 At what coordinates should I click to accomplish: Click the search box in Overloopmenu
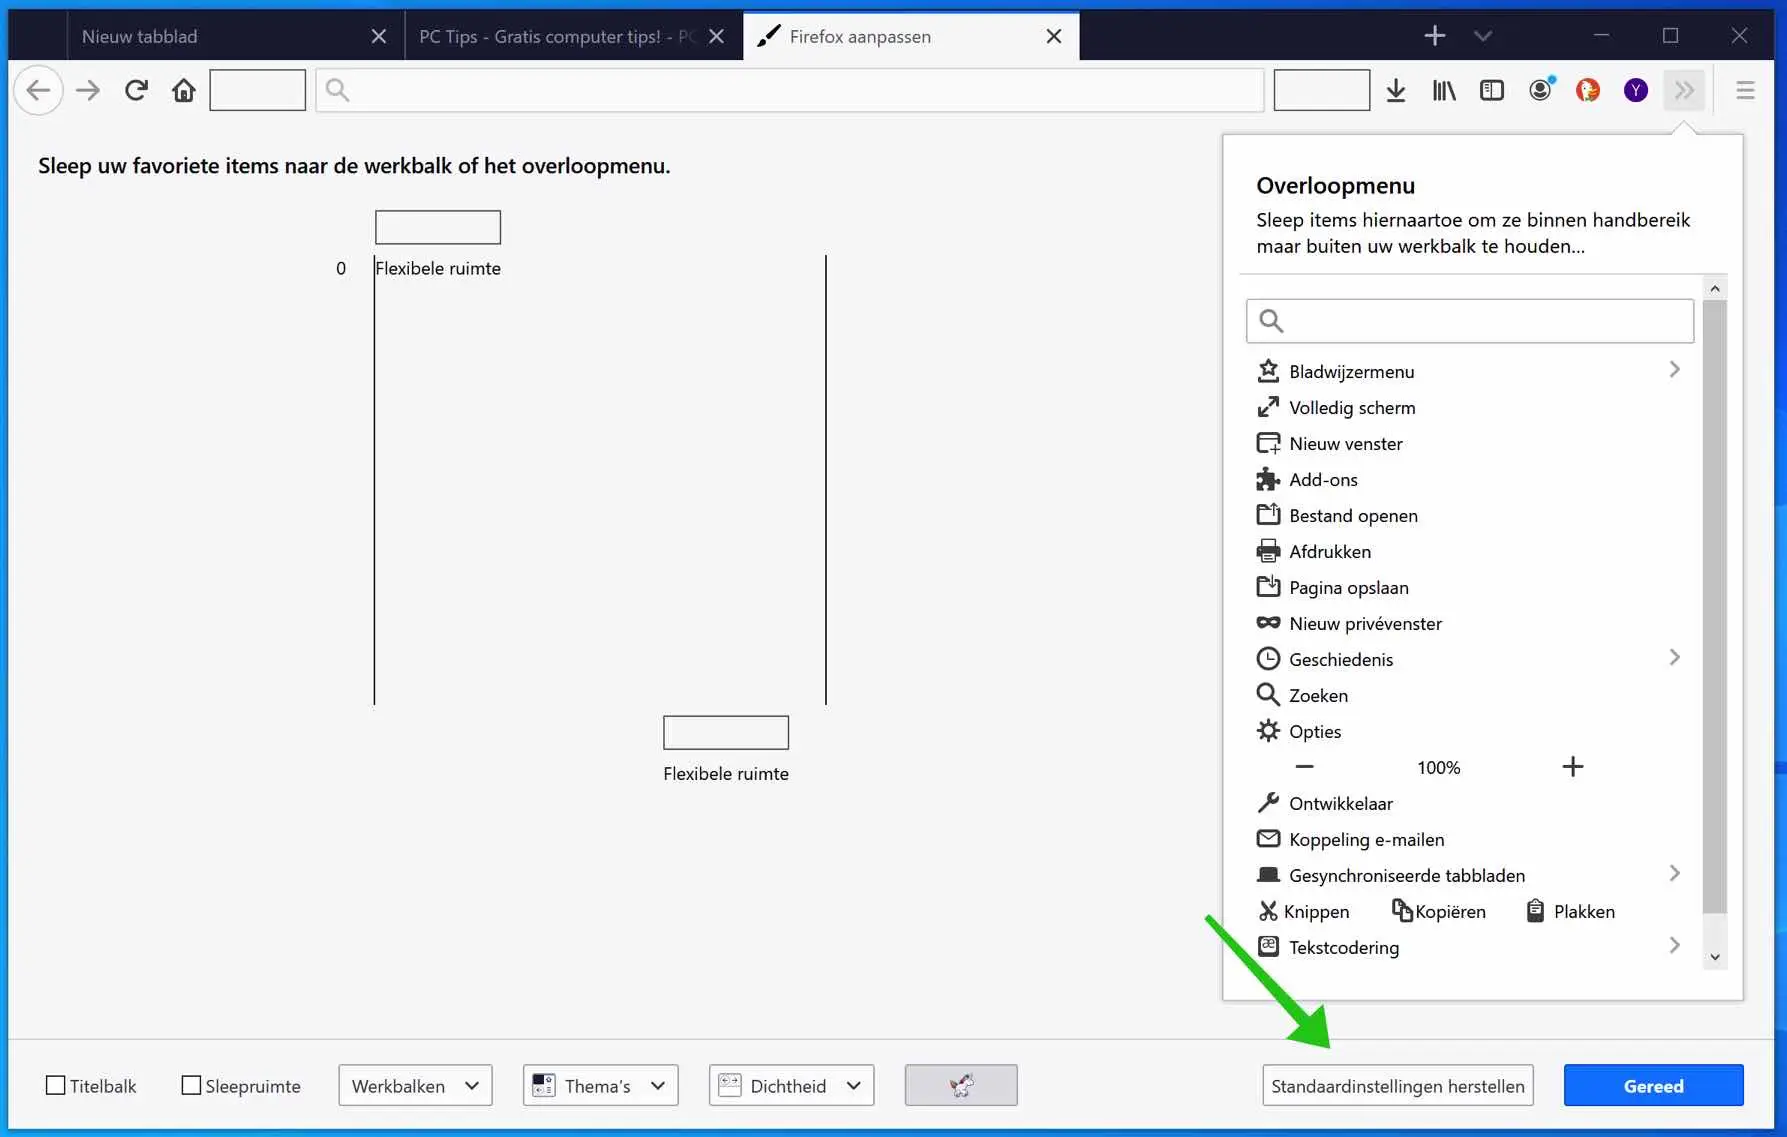1470,321
